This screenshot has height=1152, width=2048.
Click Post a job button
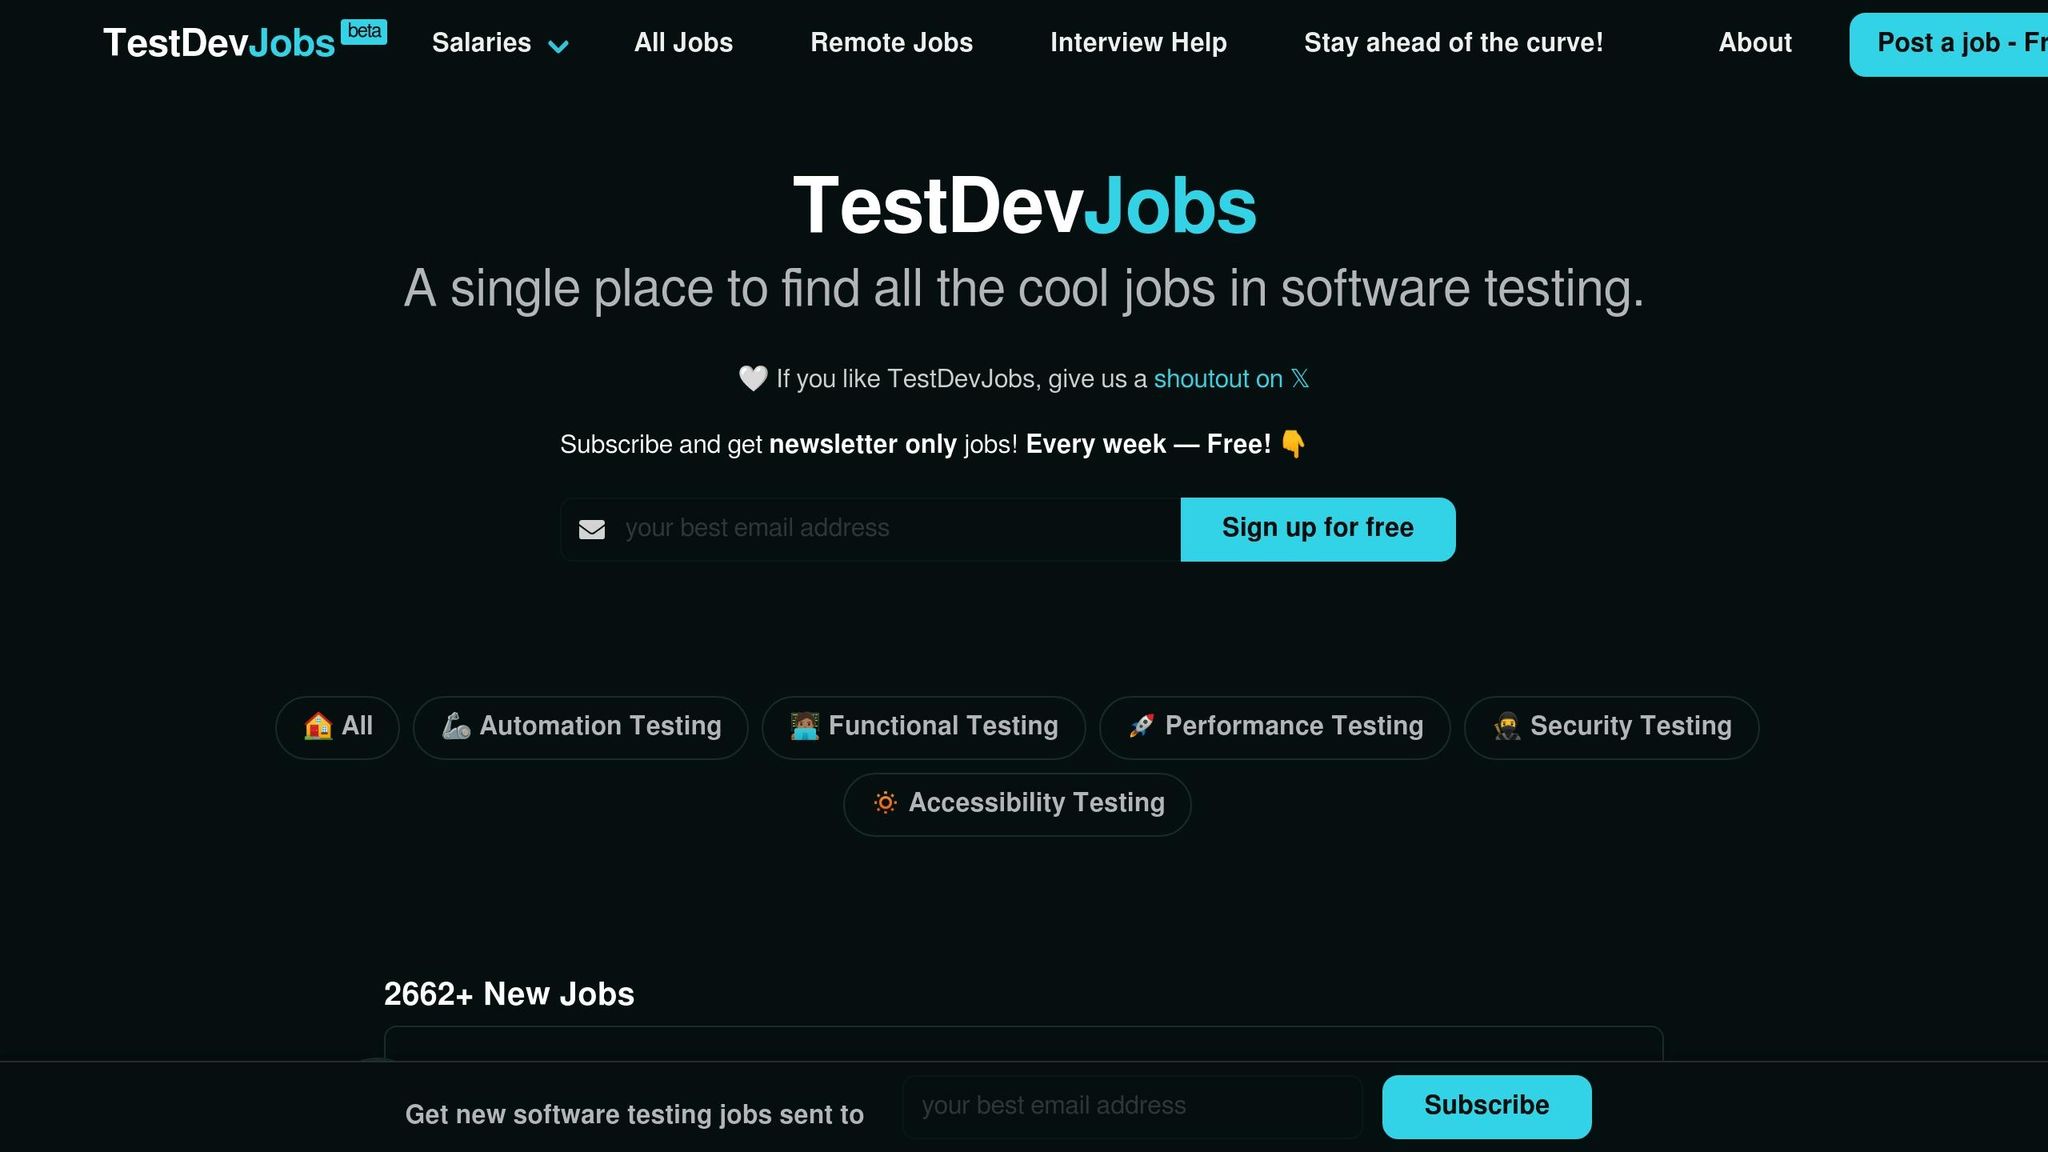click(x=1949, y=44)
